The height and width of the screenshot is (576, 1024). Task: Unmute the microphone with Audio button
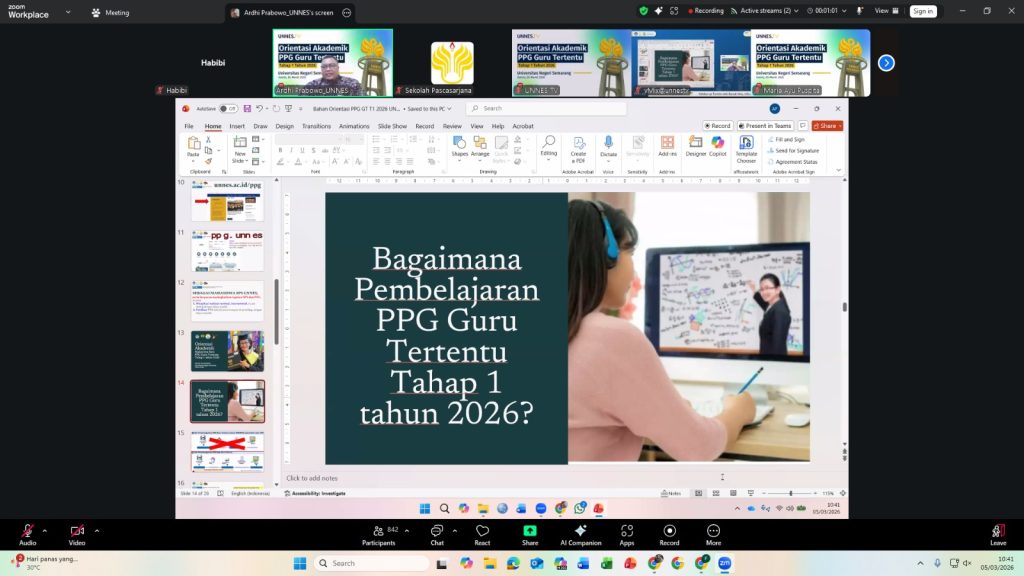27,534
